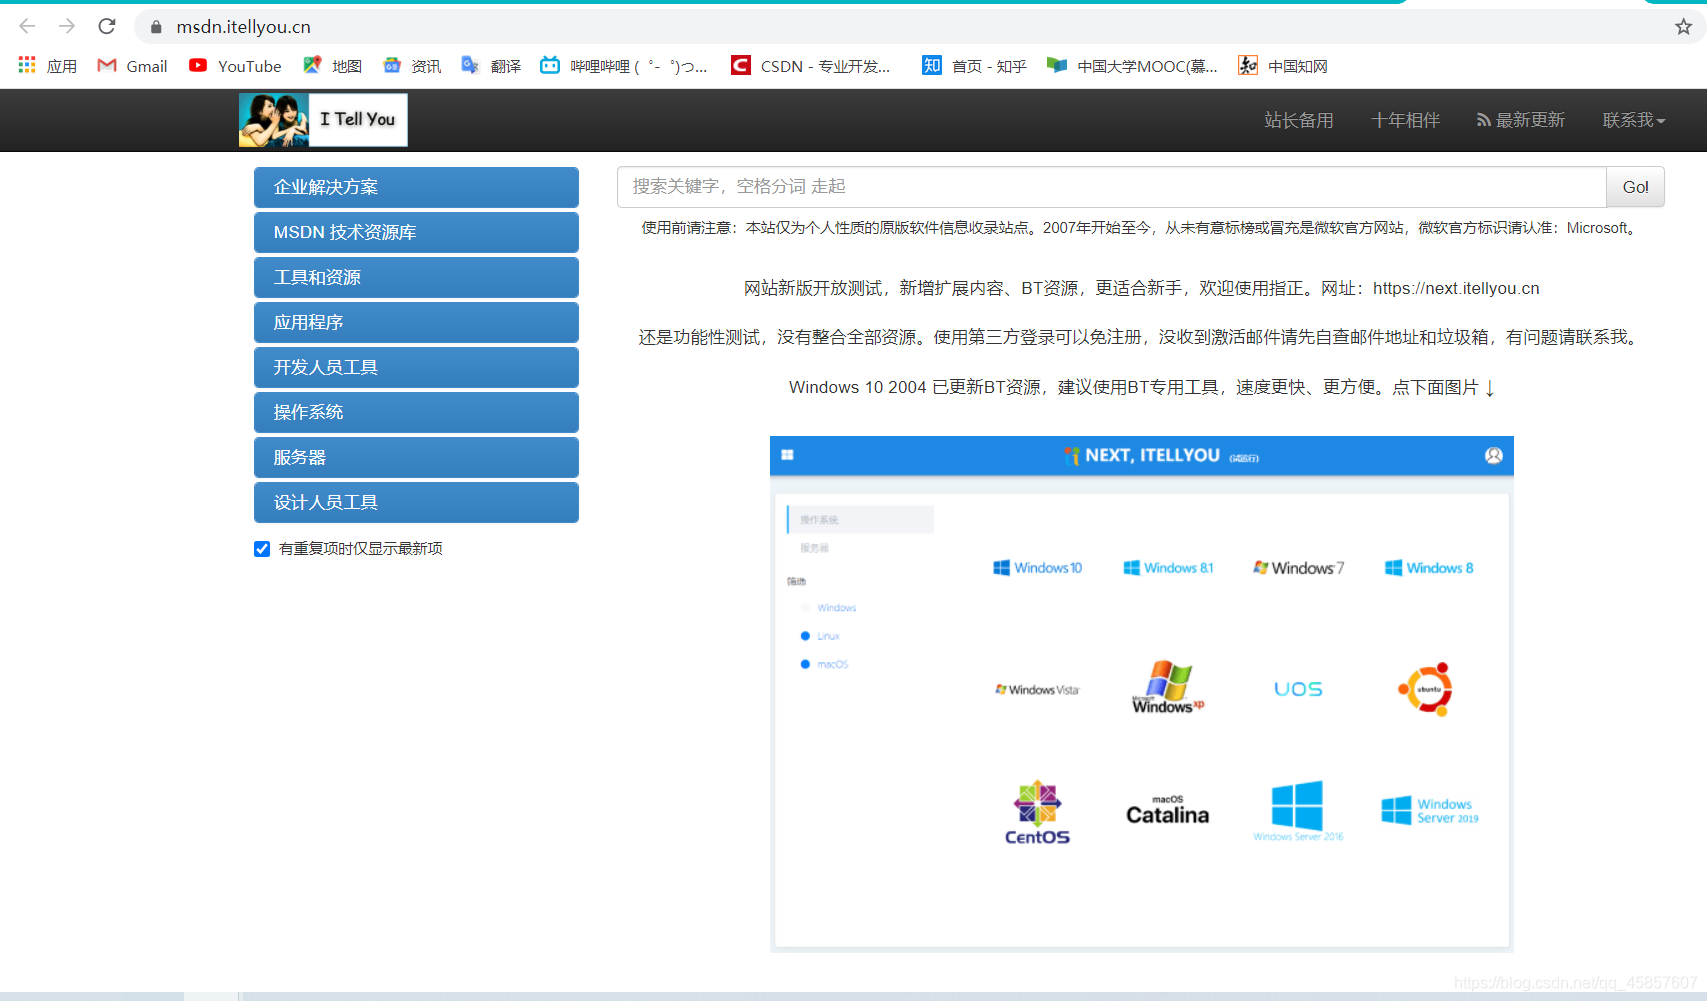Click the browser address bar URL
The image size is (1707, 1001).
pyautogui.click(x=243, y=27)
